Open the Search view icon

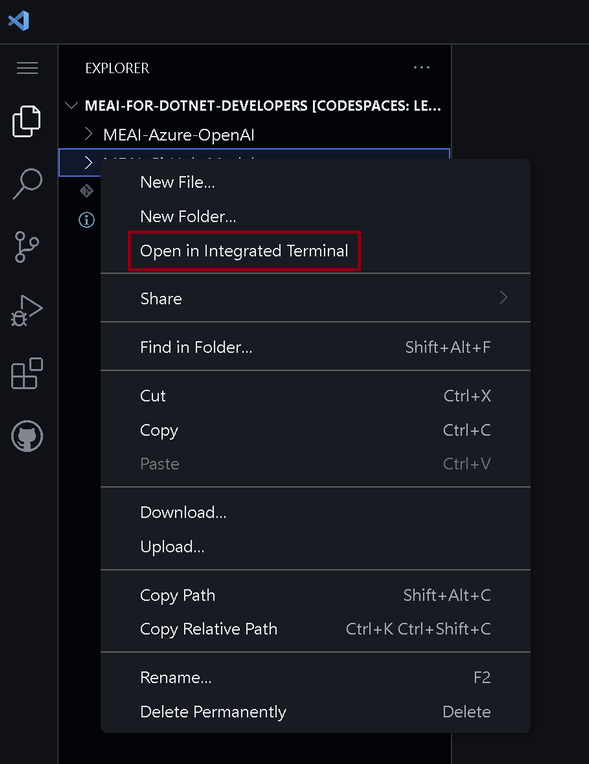tap(27, 184)
